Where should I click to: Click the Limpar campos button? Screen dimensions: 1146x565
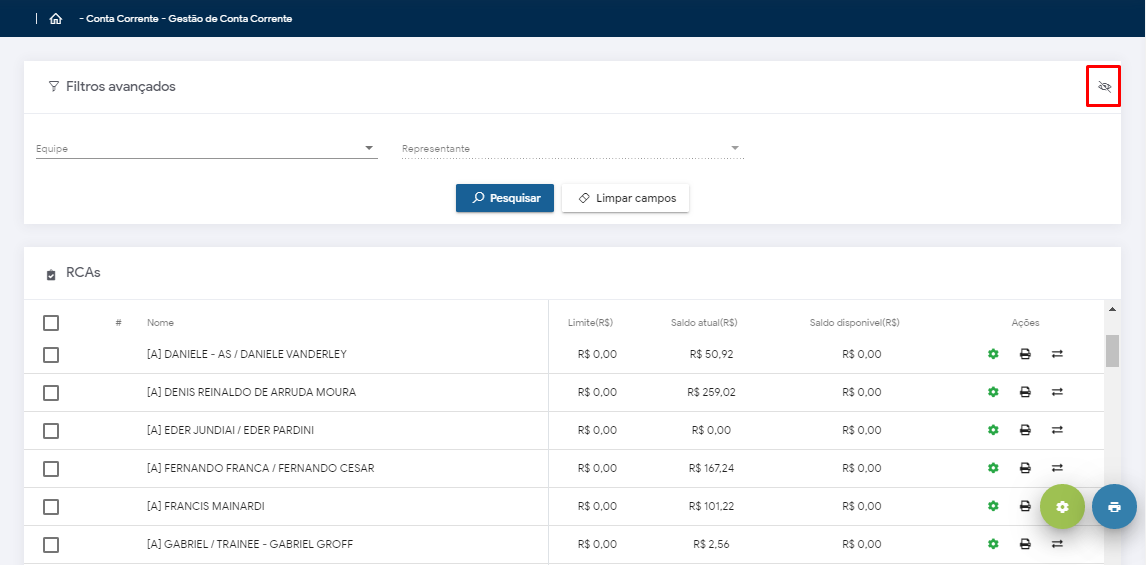(x=625, y=198)
